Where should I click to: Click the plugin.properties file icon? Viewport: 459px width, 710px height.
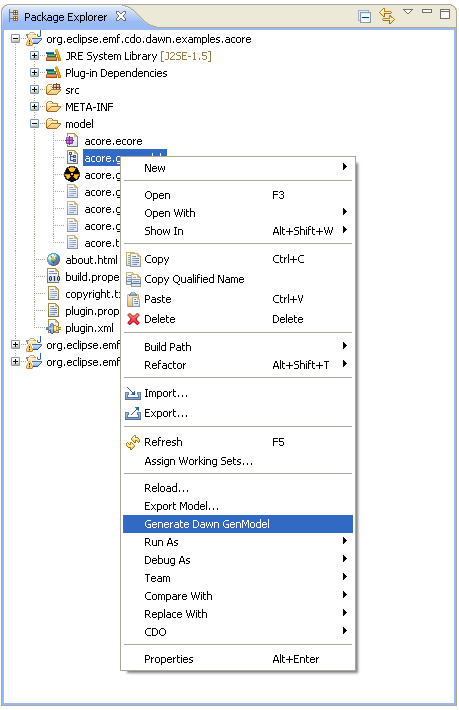53,311
